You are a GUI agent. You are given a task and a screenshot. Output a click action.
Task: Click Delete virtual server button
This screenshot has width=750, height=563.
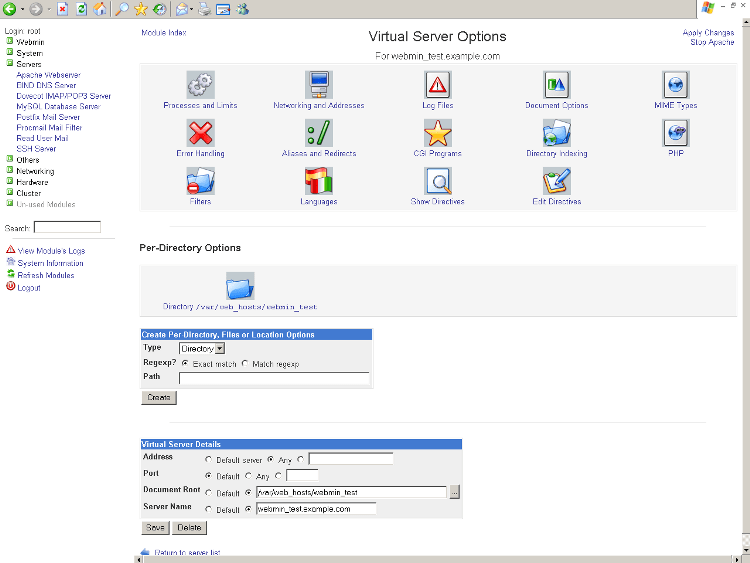click(x=189, y=528)
